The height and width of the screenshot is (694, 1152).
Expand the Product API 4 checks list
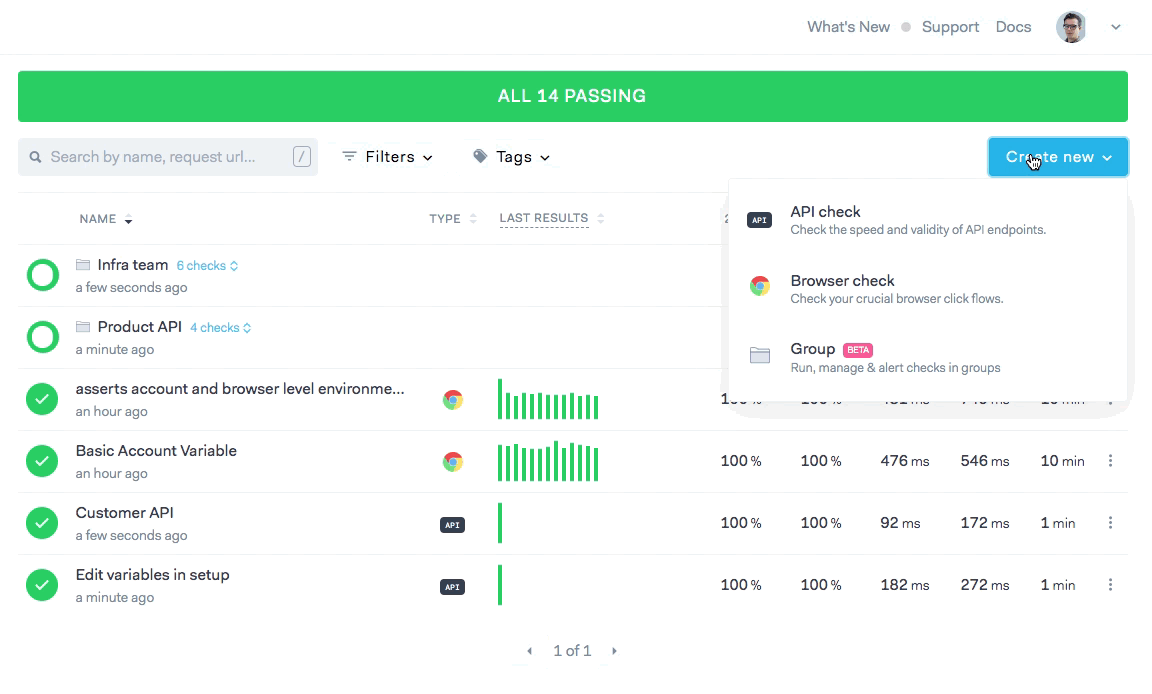coord(220,328)
